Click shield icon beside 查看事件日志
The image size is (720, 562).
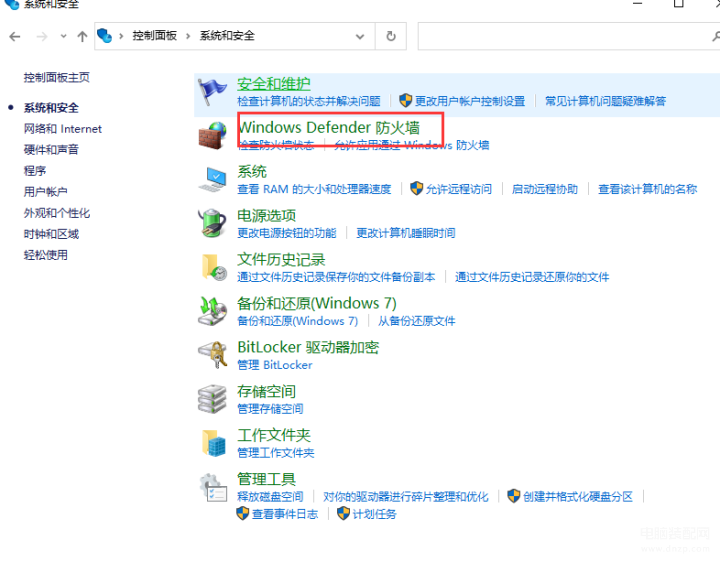[242, 513]
